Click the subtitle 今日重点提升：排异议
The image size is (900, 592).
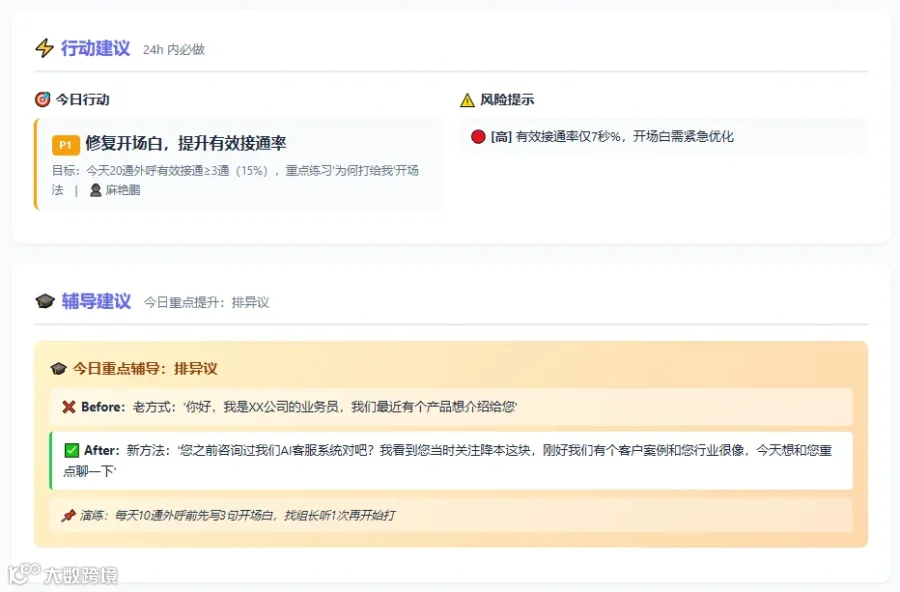tap(207, 303)
